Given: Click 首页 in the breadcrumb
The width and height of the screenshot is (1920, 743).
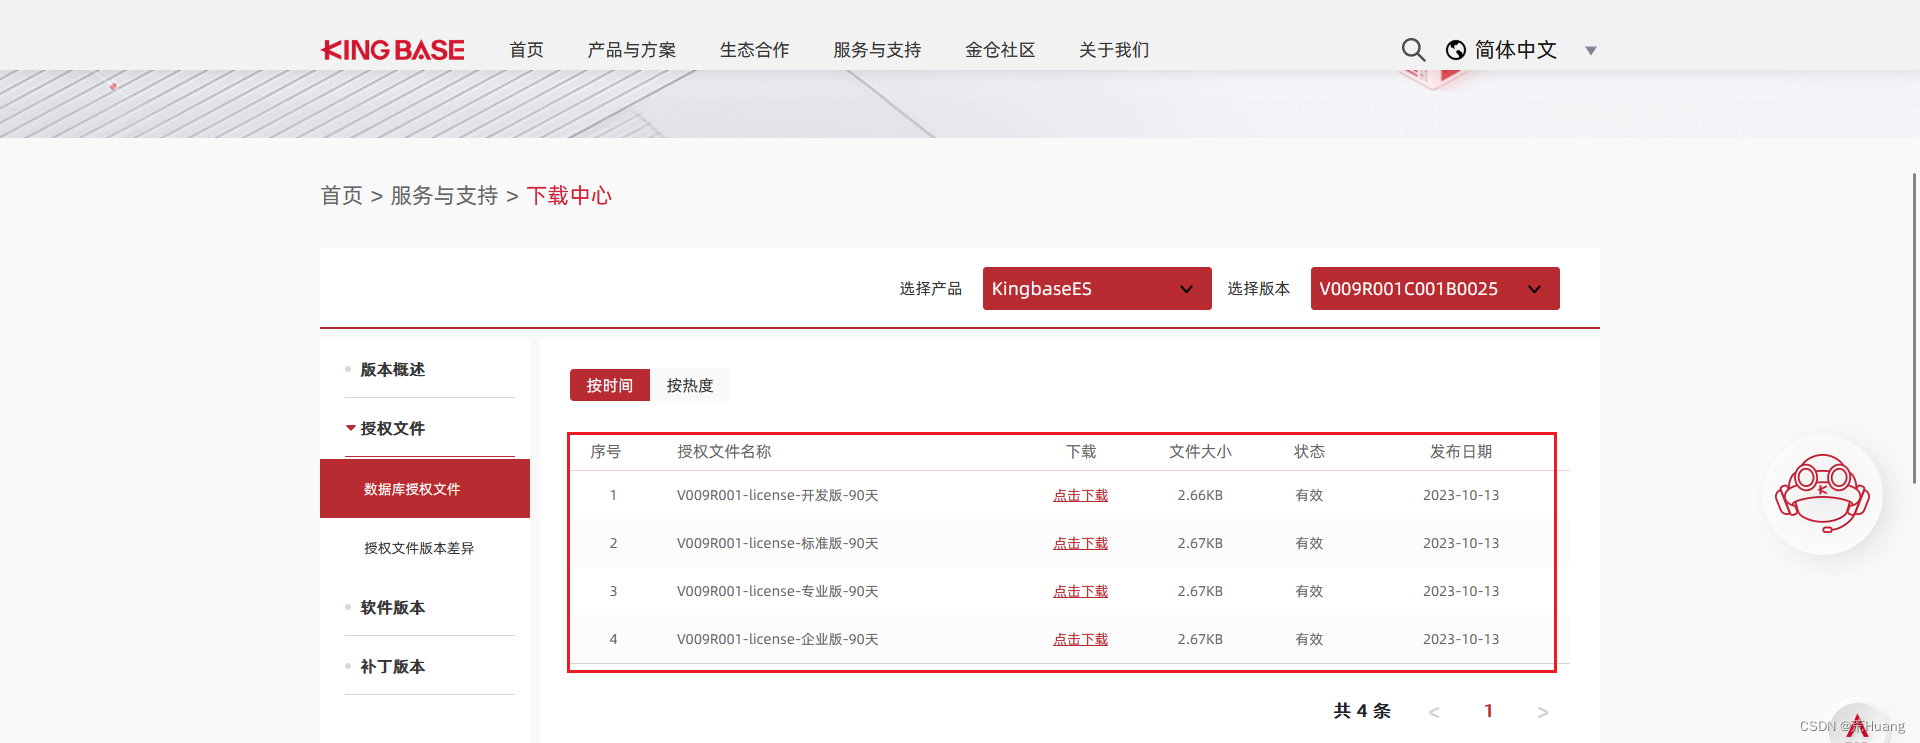Looking at the screenshot, I should pos(341,195).
